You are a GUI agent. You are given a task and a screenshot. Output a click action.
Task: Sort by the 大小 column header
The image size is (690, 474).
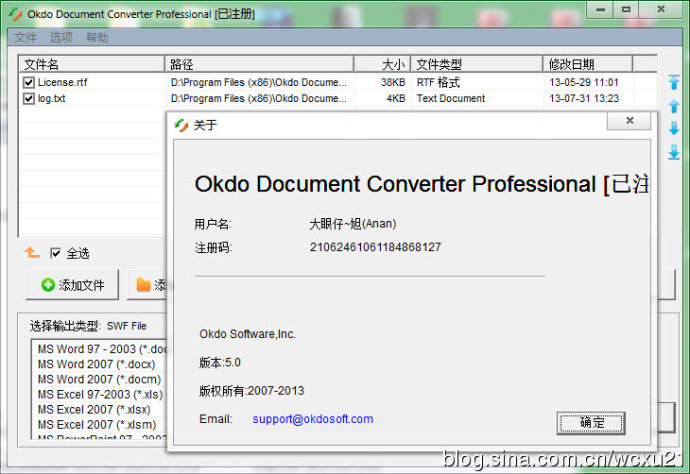tap(382, 64)
